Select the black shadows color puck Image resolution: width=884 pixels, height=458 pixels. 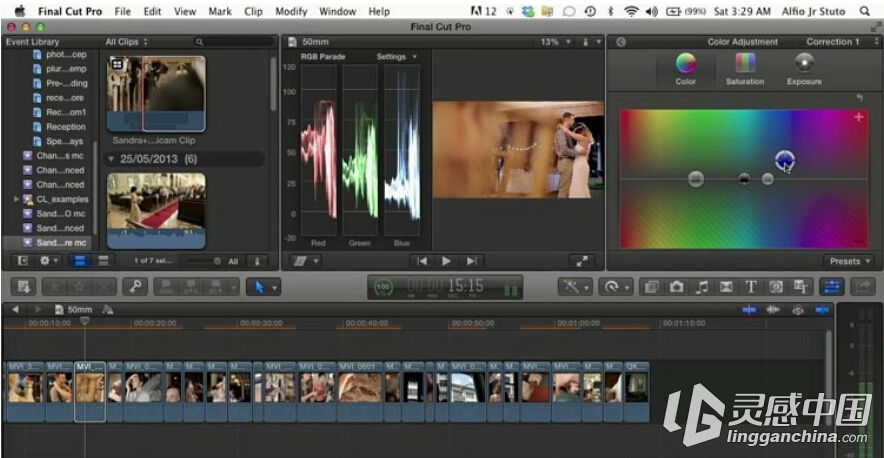tap(744, 179)
